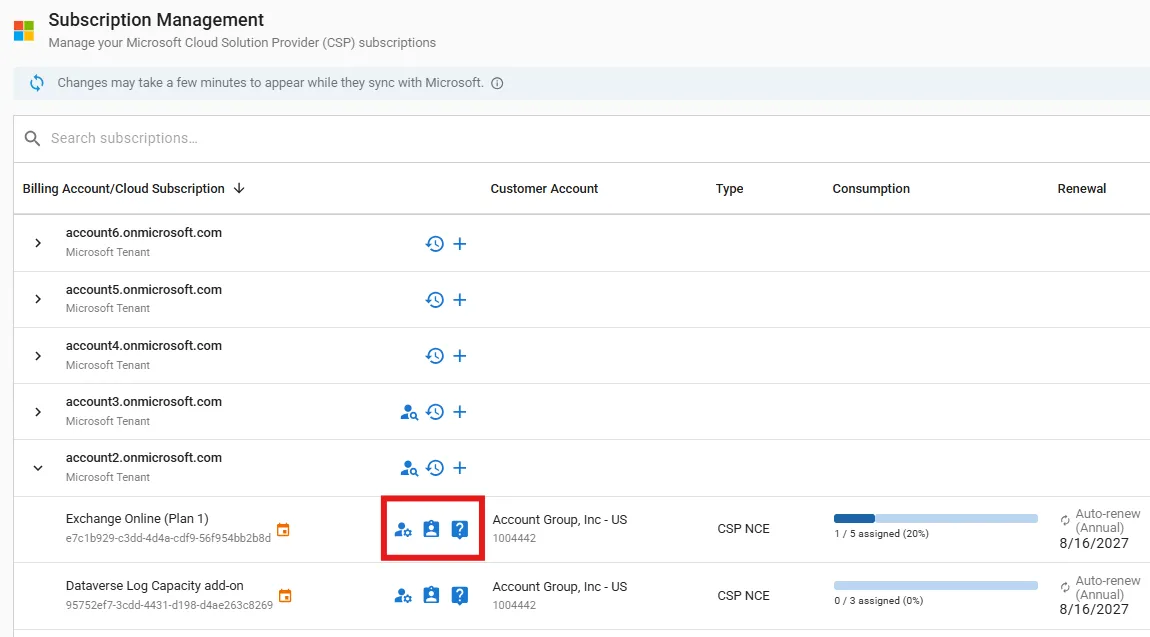
Task: Click the sync refresh icon in the notice banner
Action: point(37,83)
